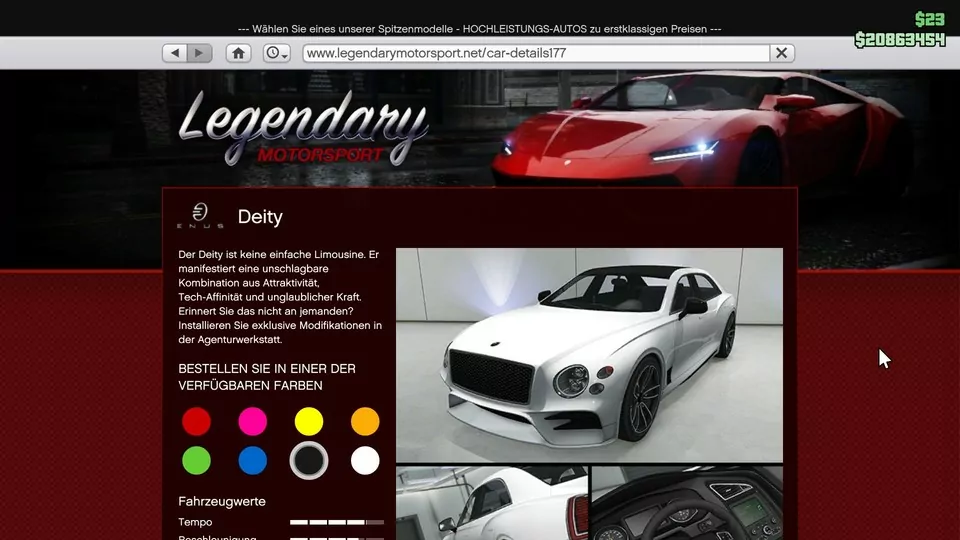Click the 'Bestellen Sie in einer der verfügbaren Farben' heading
Screen dimensions: 960x540
pyautogui.click(x=267, y=377)
